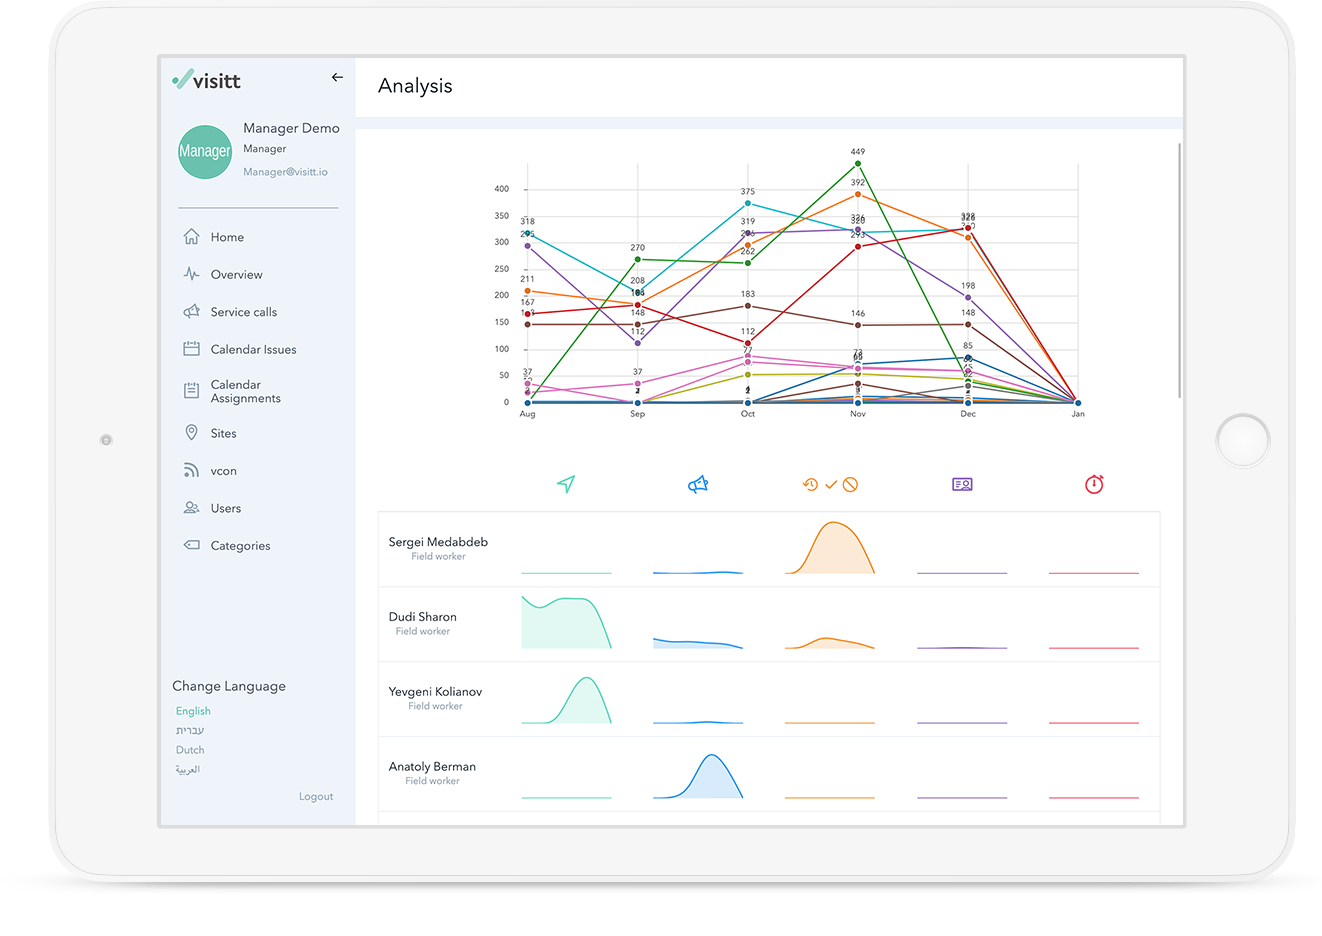Select the Users sidebar item
Viewport: 1322px width, 936px height.
pyautogui.click(x=225, y=508)
